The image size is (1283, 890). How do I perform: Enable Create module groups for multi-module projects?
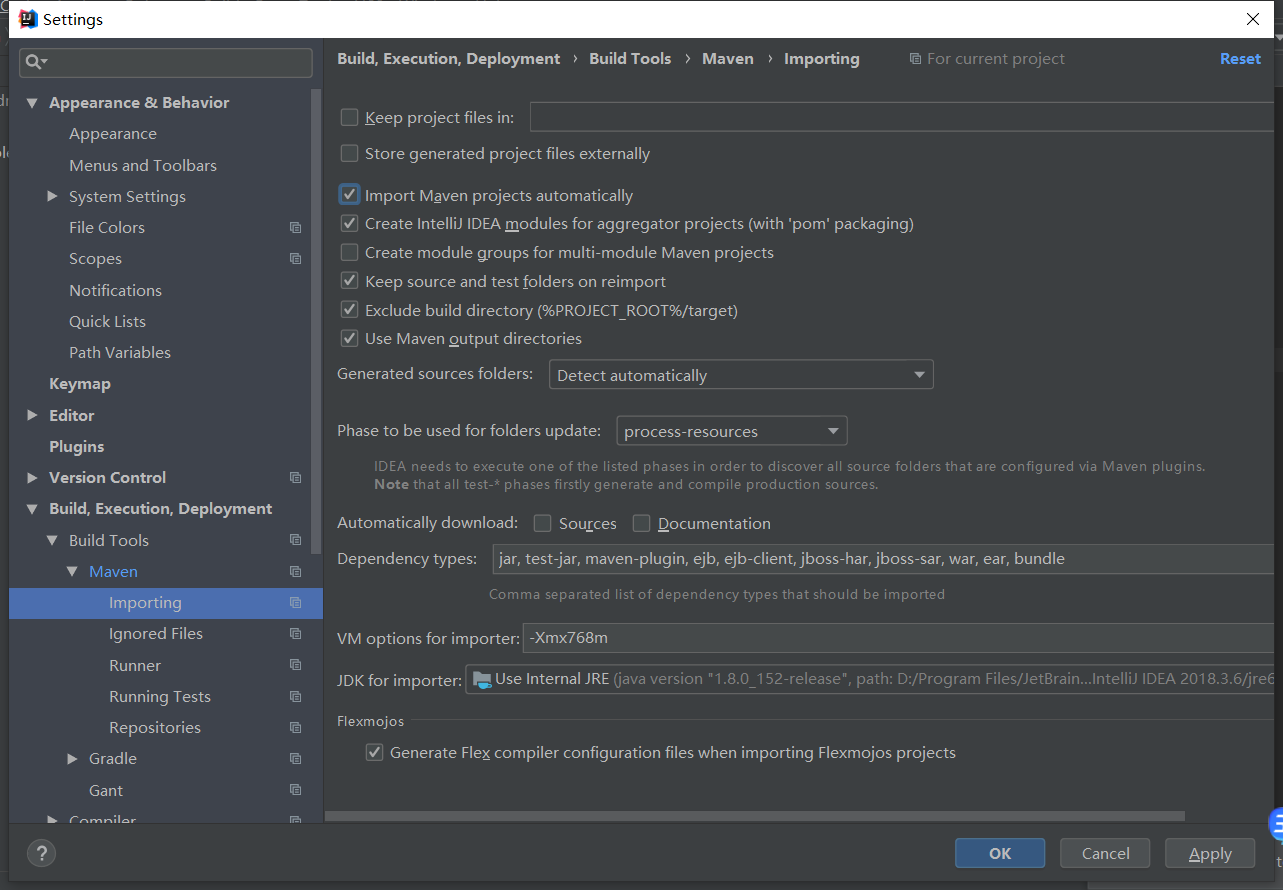point(349,252)
